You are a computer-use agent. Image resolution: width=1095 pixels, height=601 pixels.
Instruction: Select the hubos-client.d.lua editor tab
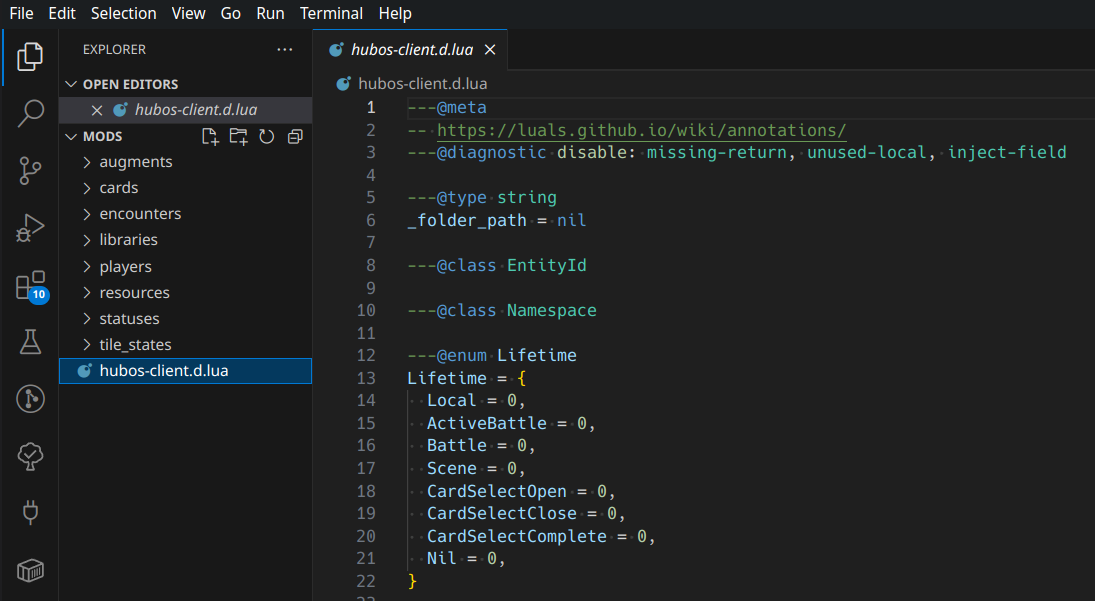[x=411, y=50]
